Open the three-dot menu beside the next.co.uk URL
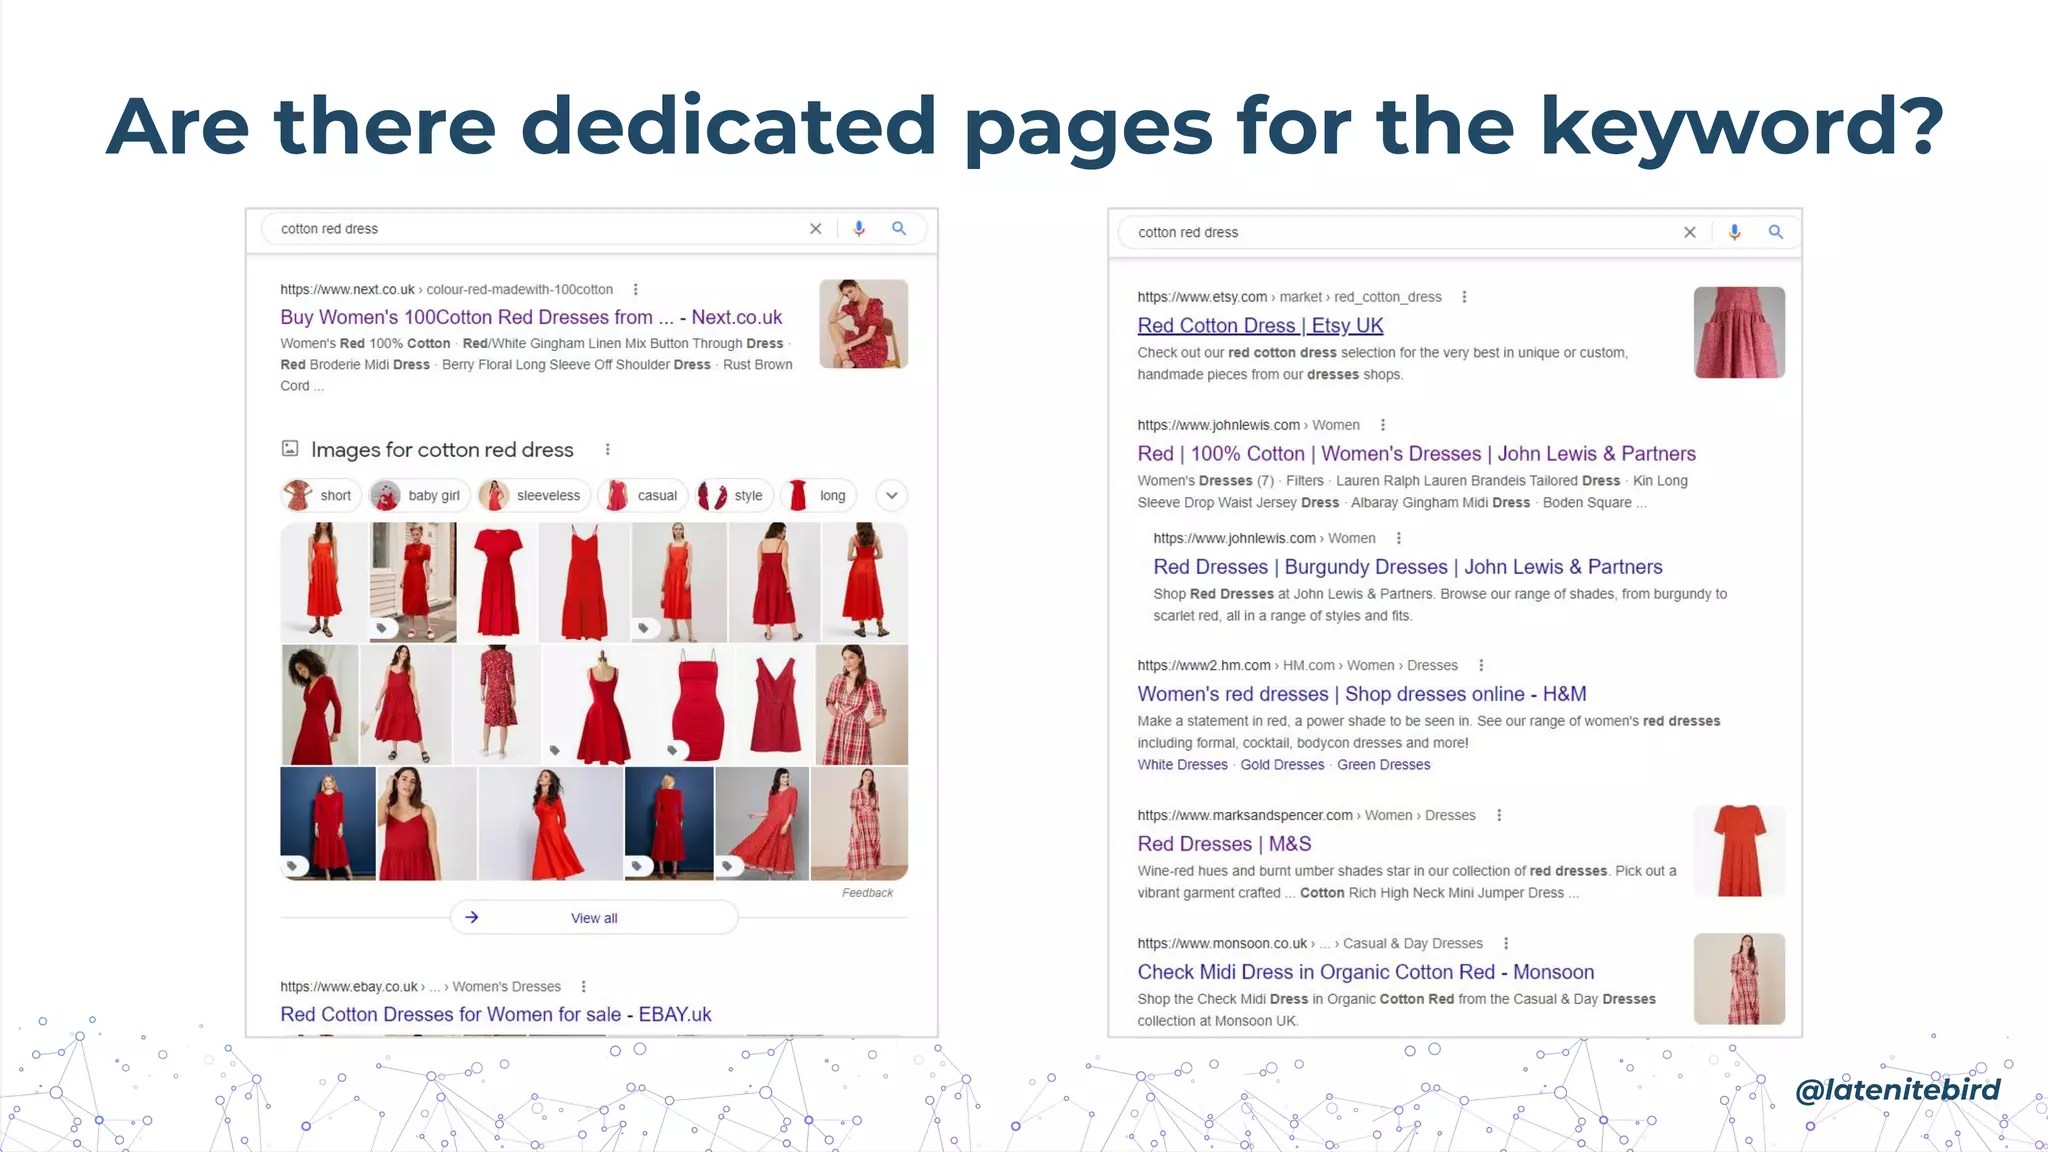 [x=635, y=290]
